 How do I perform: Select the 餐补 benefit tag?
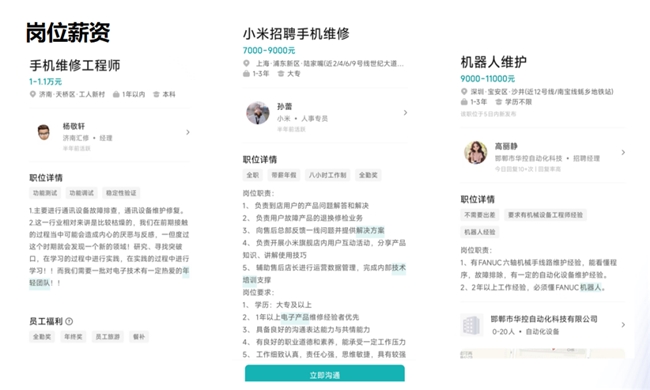click(x=139, y=337)
